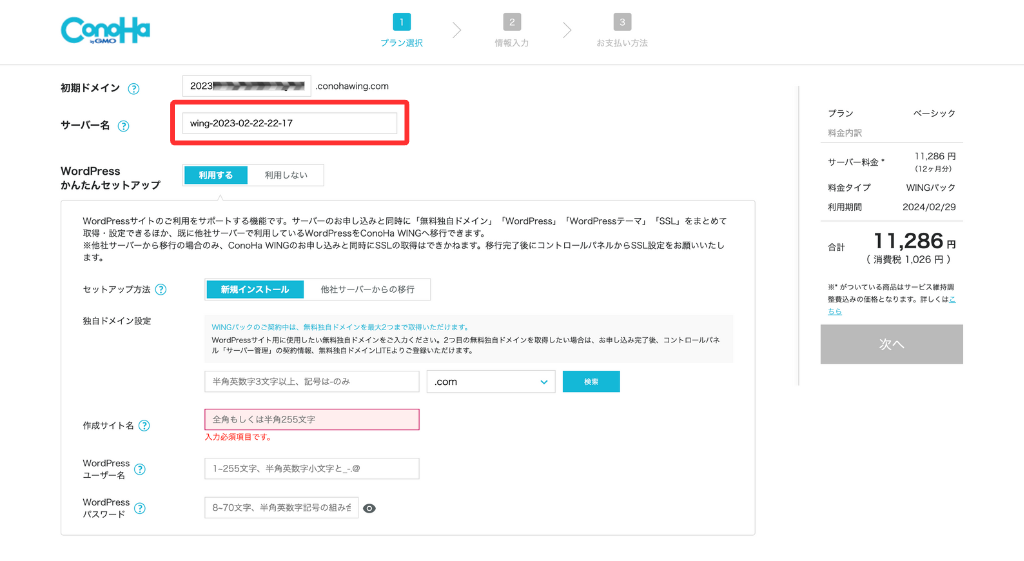
Task: Click the 検索 domain search button
Action: coord(591,381)
